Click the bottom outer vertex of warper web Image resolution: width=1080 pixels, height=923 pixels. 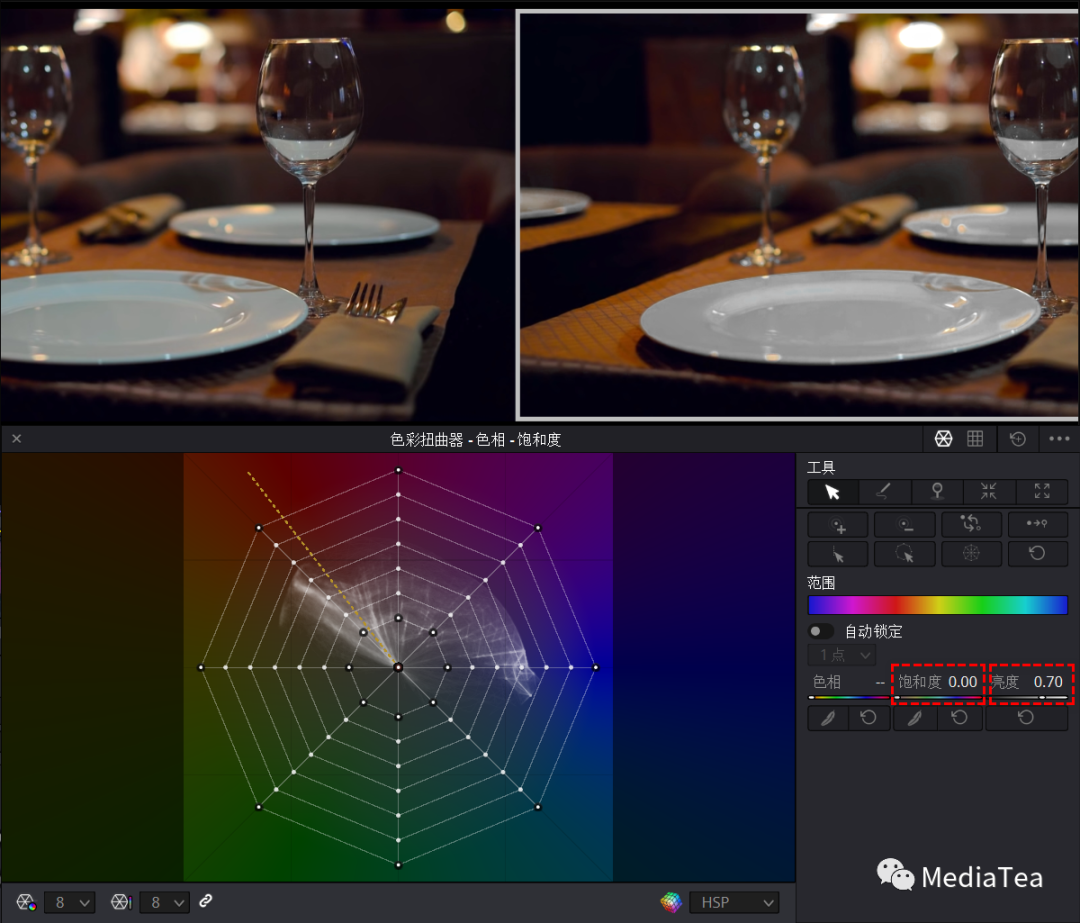[x=398, y=864]
